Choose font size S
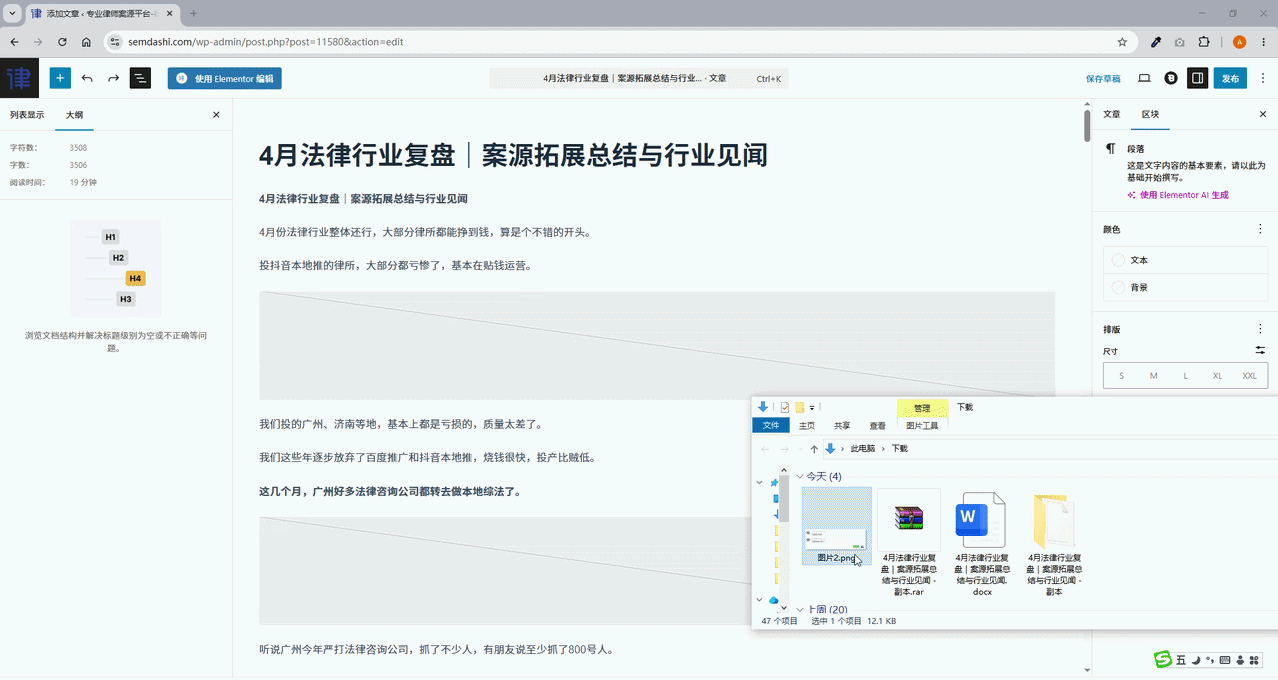This screenshot has width=1278, height=680. click(x=1121, y=375)
